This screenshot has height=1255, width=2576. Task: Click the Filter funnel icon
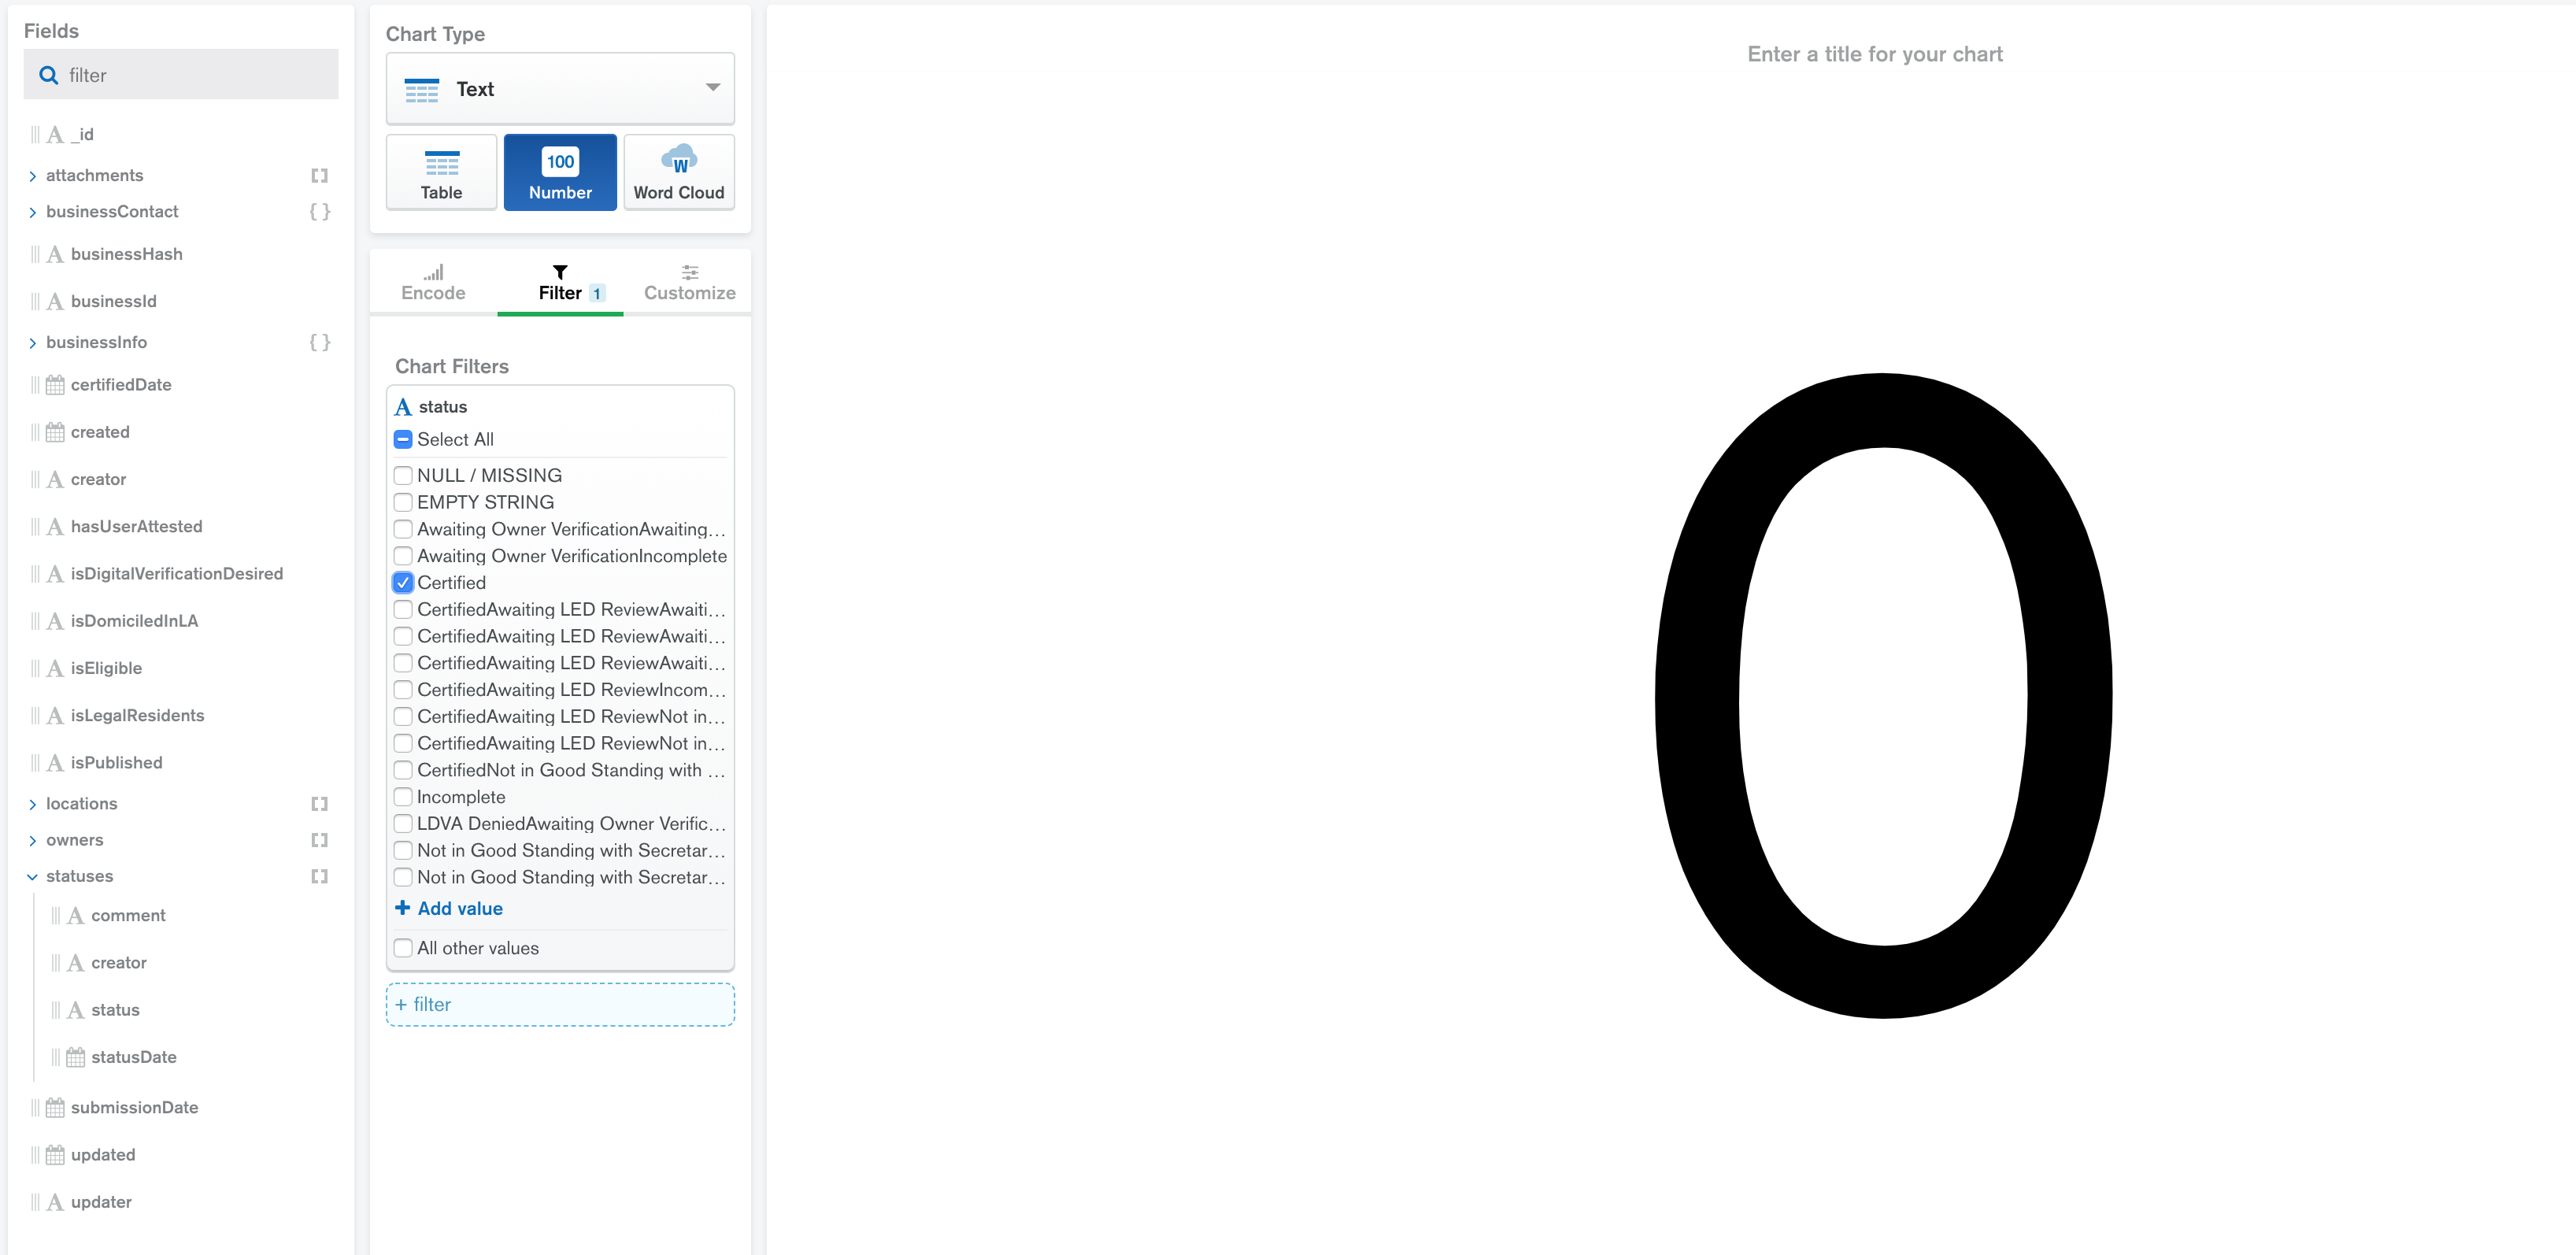coord(560,272)
